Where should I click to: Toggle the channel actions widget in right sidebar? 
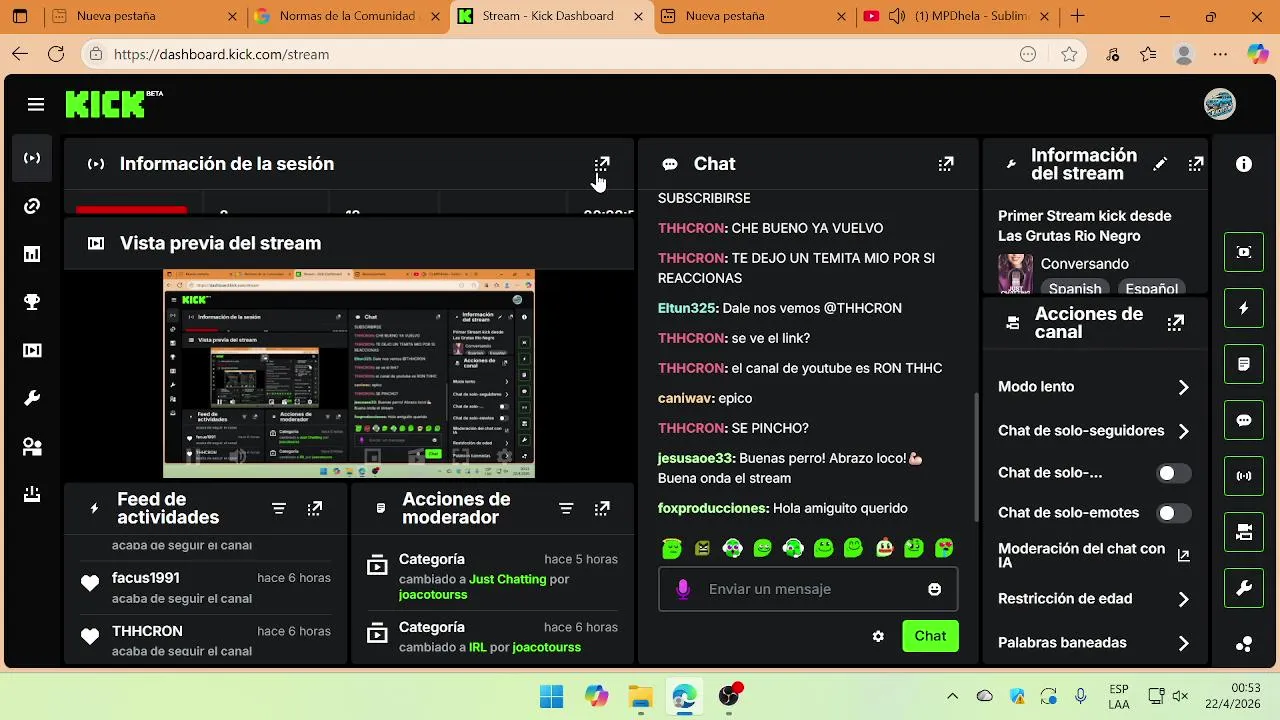tap(1244, 532)
